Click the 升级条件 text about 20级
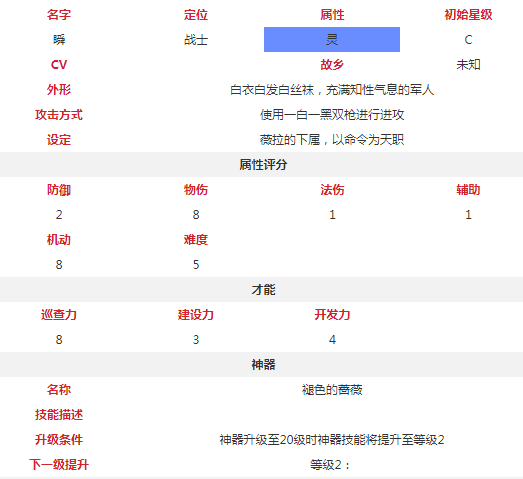This screenshot has width=523, height=479. coord(332,440)
